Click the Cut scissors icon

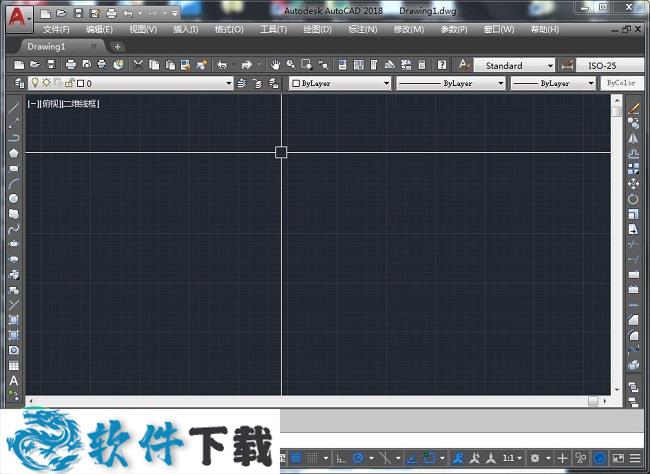138,65
